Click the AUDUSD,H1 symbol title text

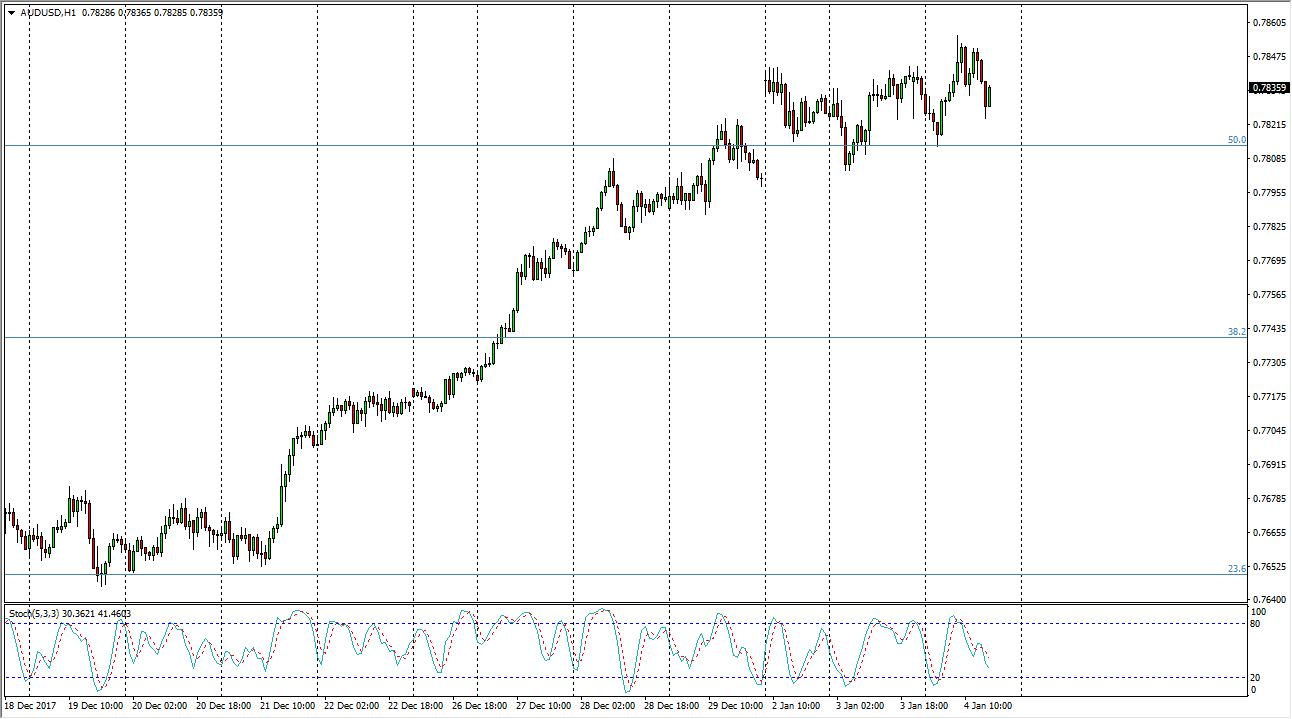[x=48, y=13]
